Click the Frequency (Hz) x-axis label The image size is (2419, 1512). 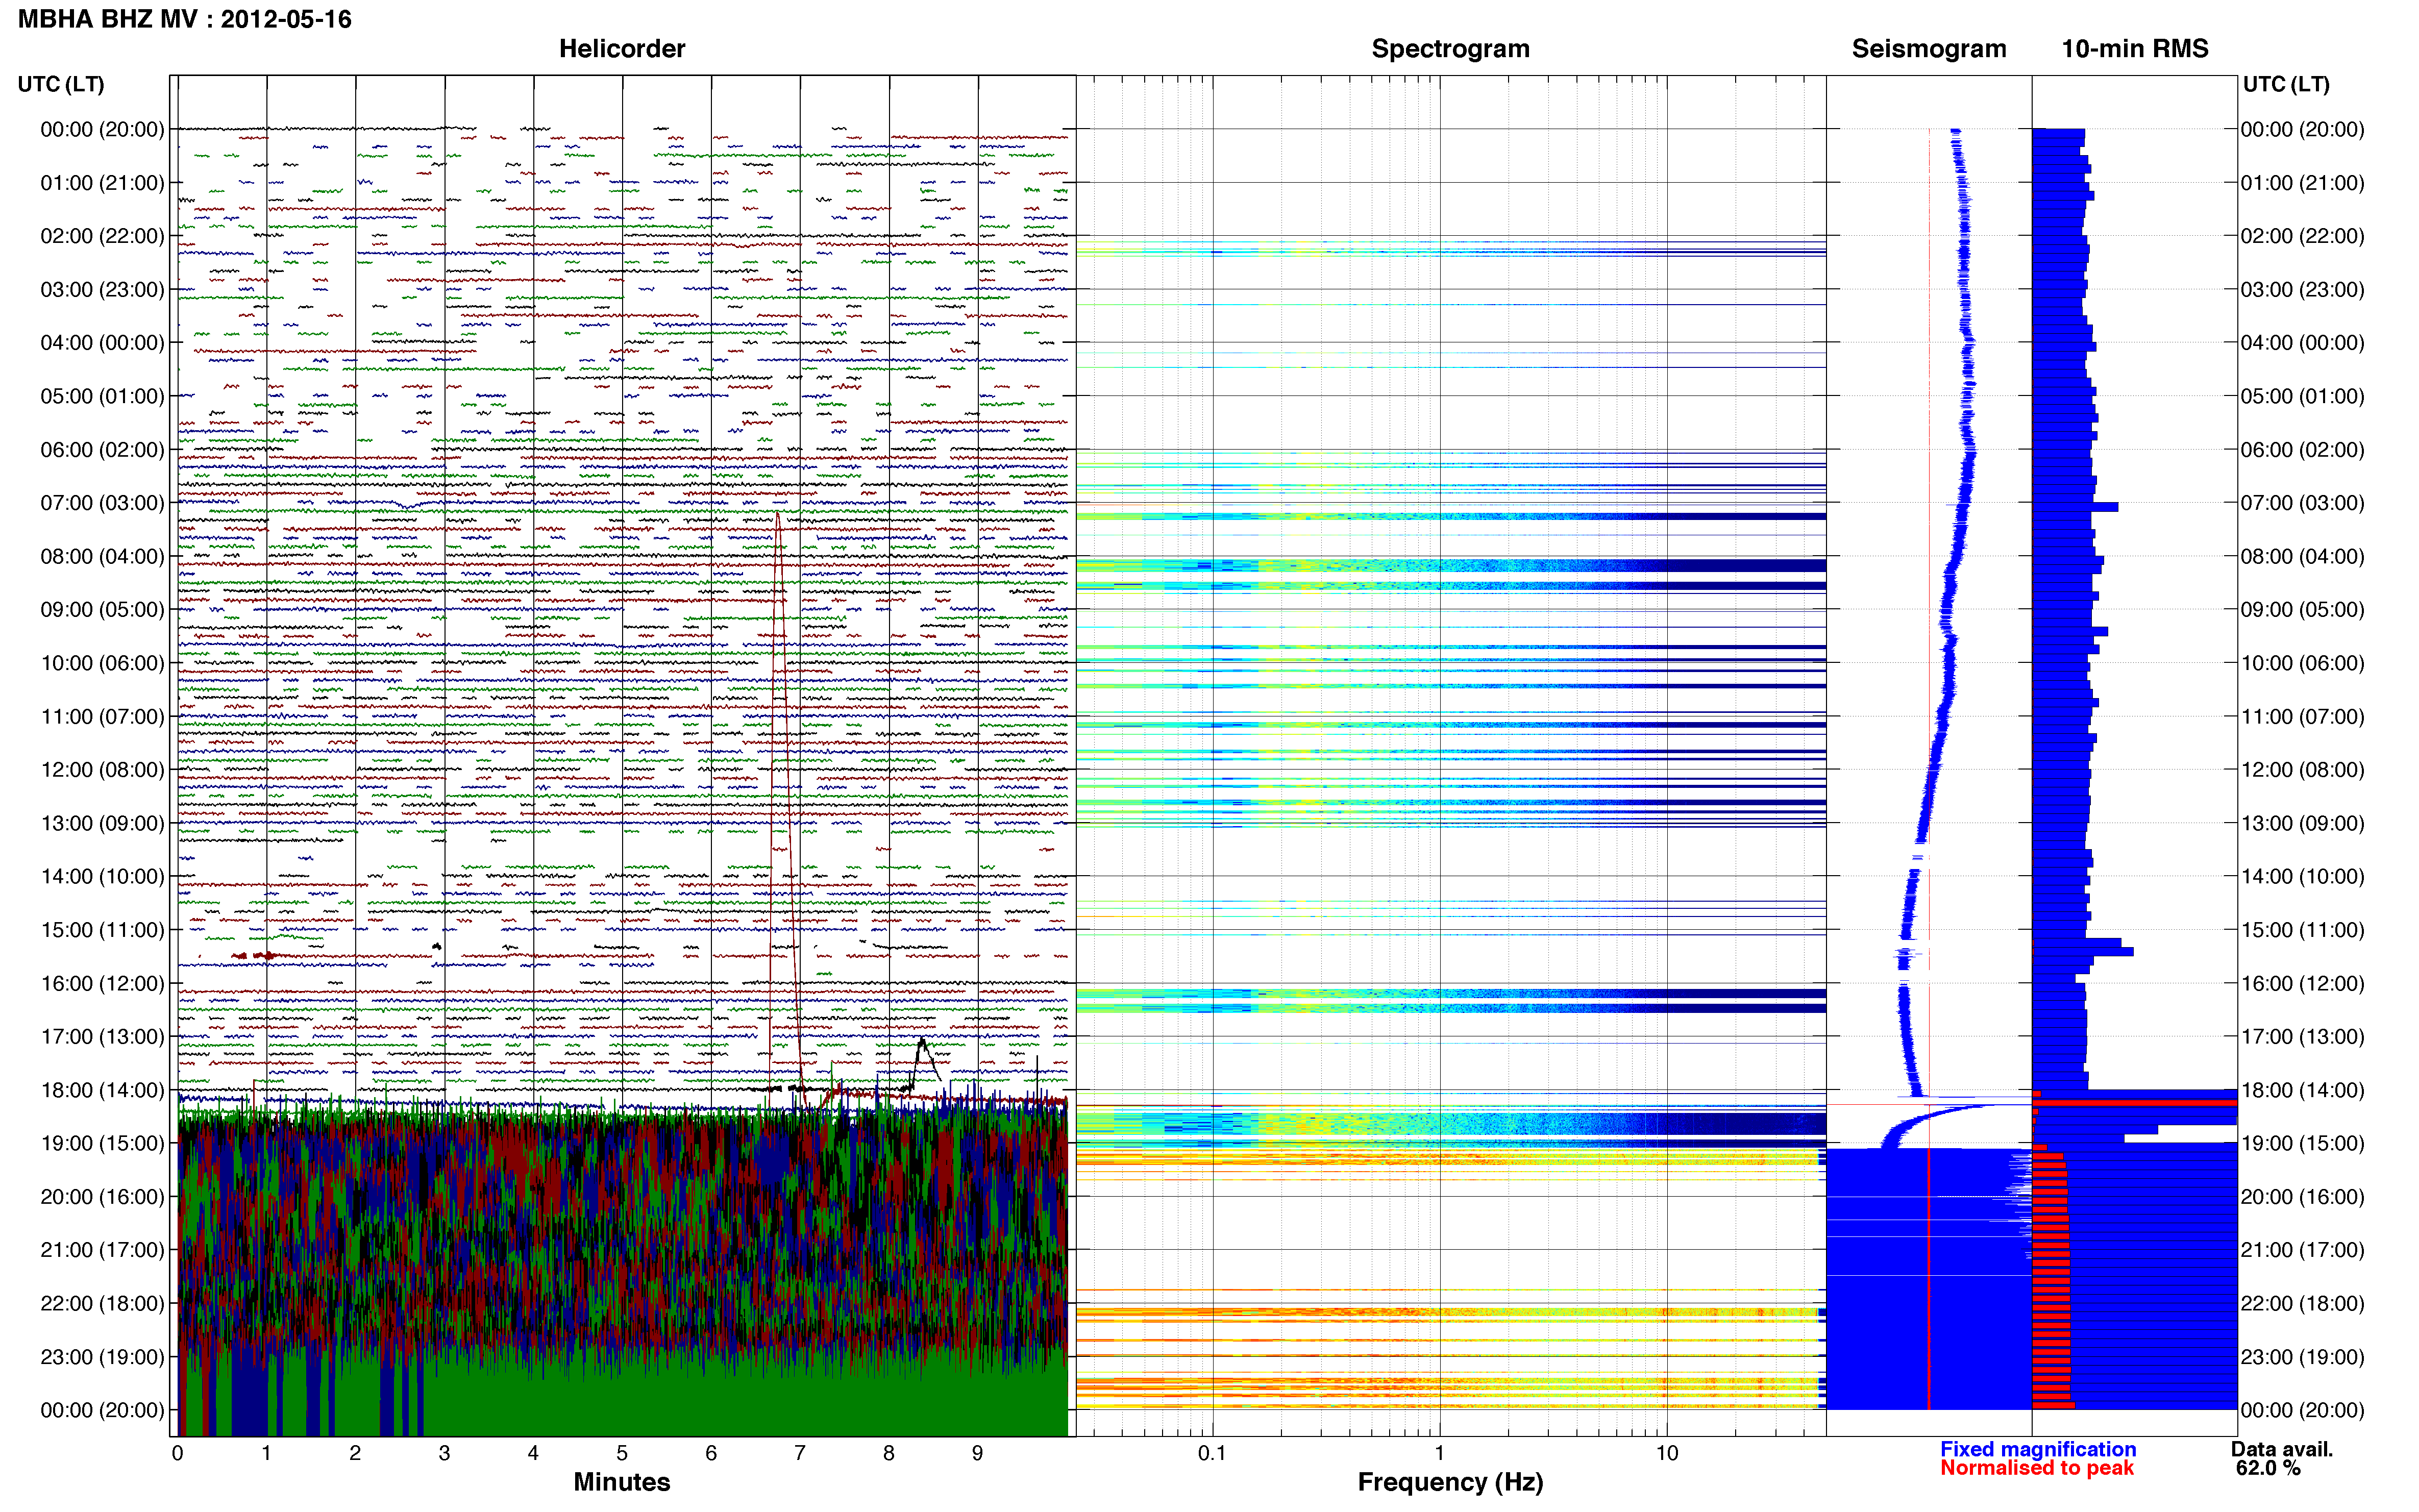point(1450,1482)
